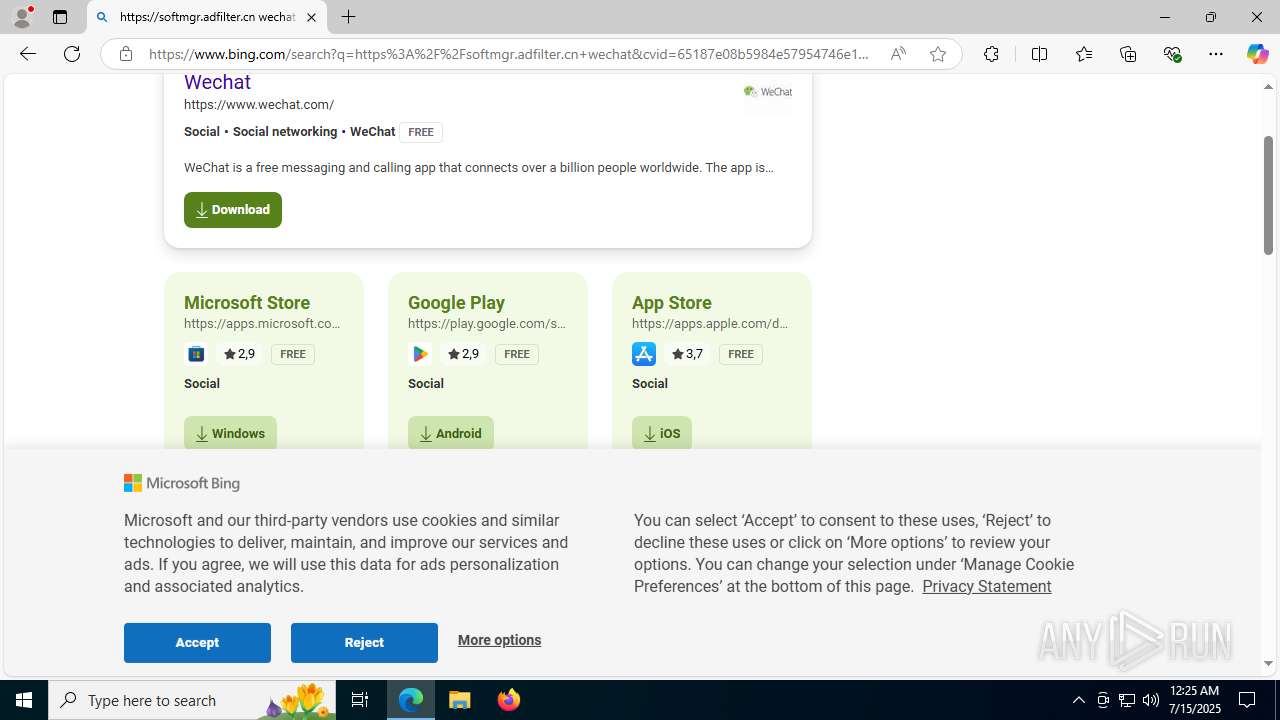This screenshot has width=1280, height=720.
Task: Close the softmgr.adfilter.cn wechat tab
Action: click(x=311, y=17)
